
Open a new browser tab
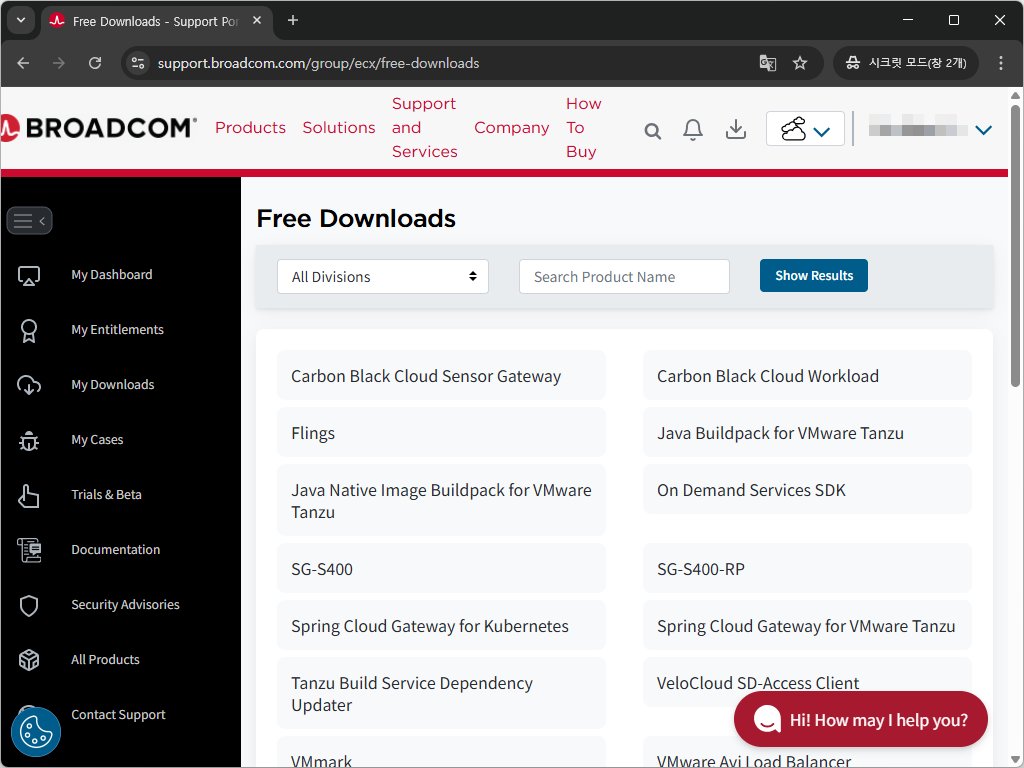[293, 20]
